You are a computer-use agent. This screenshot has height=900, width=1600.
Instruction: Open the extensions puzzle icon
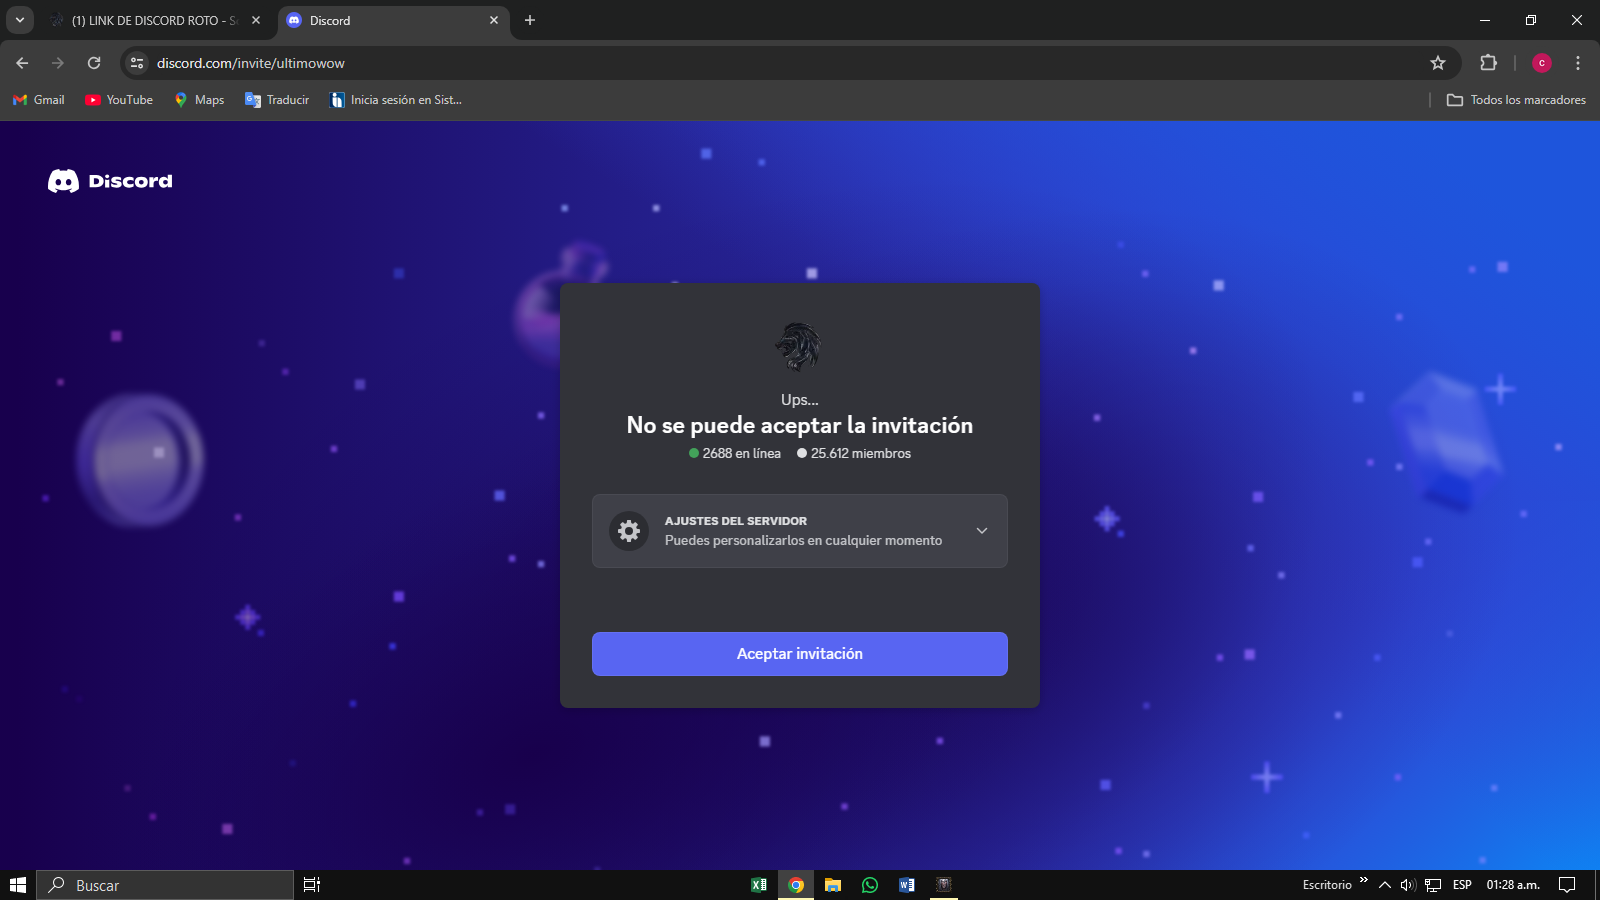(1488, 63)
